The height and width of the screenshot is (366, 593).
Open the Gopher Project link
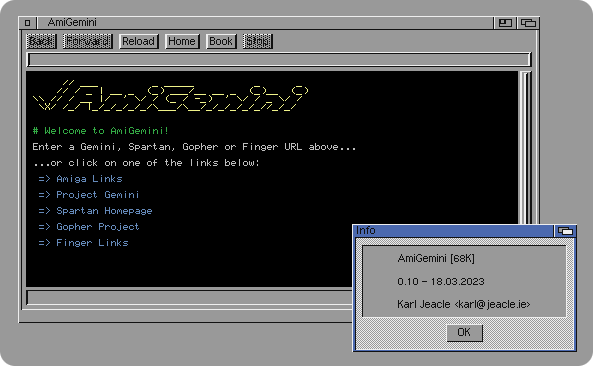point(98,227)
